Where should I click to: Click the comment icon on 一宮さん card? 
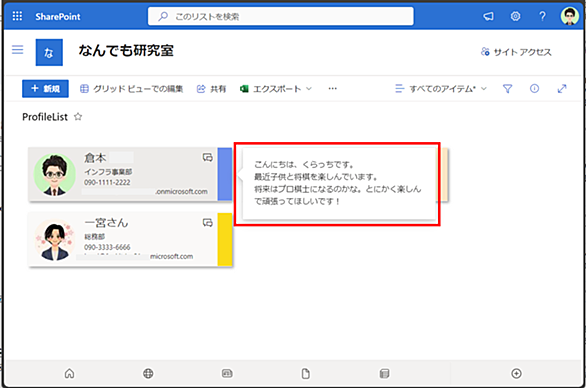coord(207,223)
